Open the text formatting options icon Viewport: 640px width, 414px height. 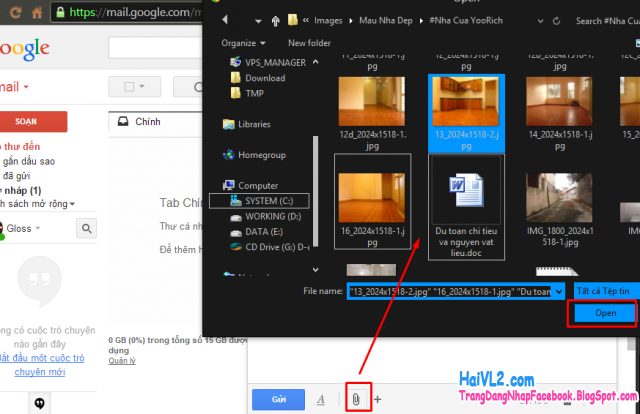321,399
